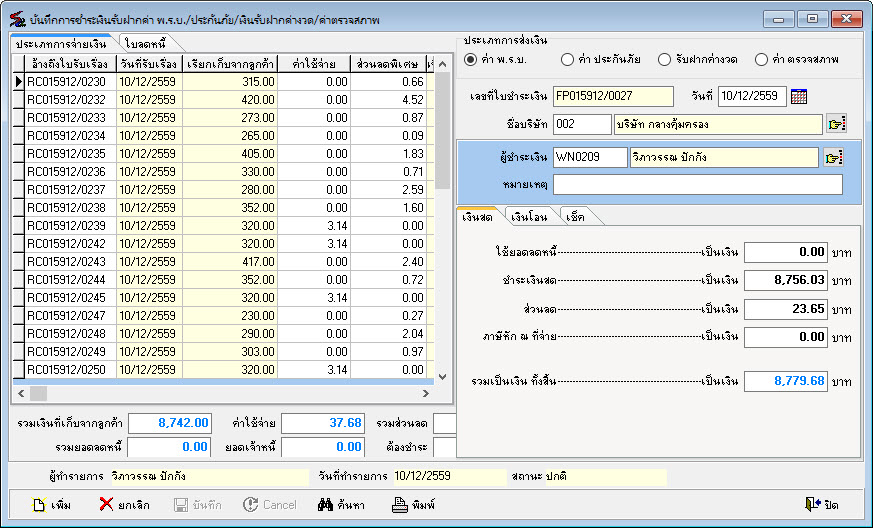The width and height of the screenshot is (873, 528).
Task: Select row RC015912/0244
Action: click(225, 280)
